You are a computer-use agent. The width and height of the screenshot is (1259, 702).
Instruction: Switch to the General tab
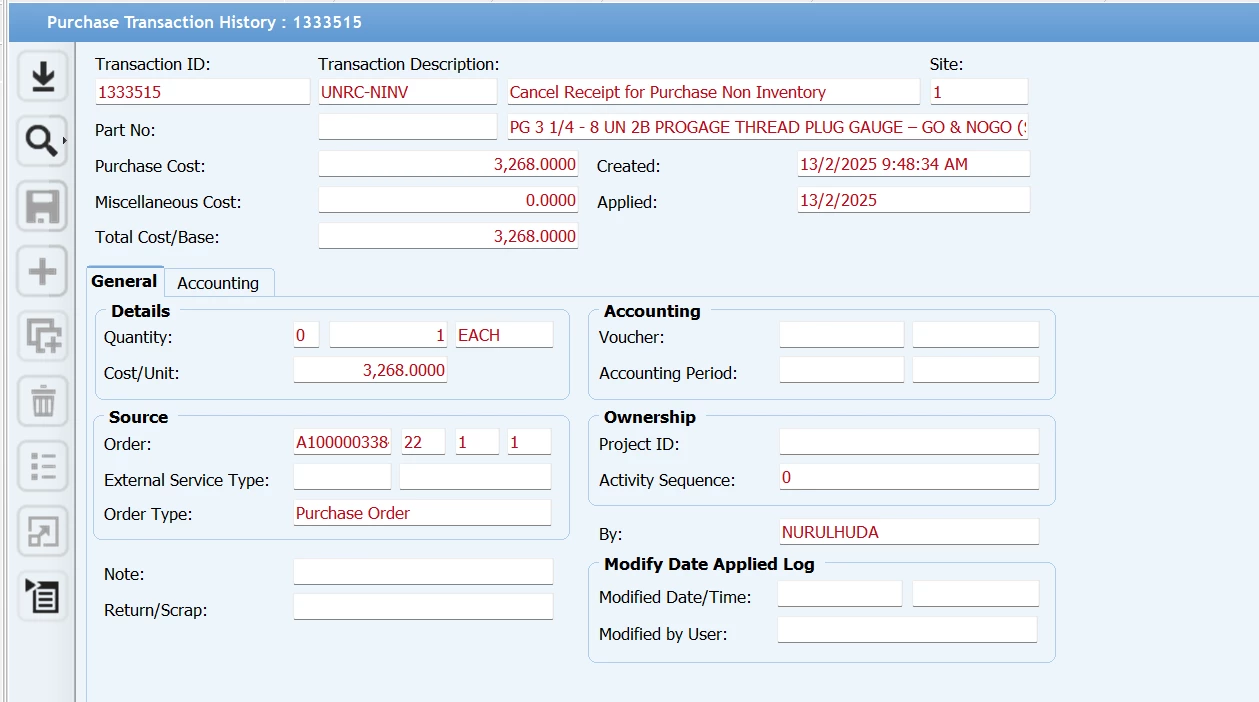pyautogui.click(x=125, y=282)
